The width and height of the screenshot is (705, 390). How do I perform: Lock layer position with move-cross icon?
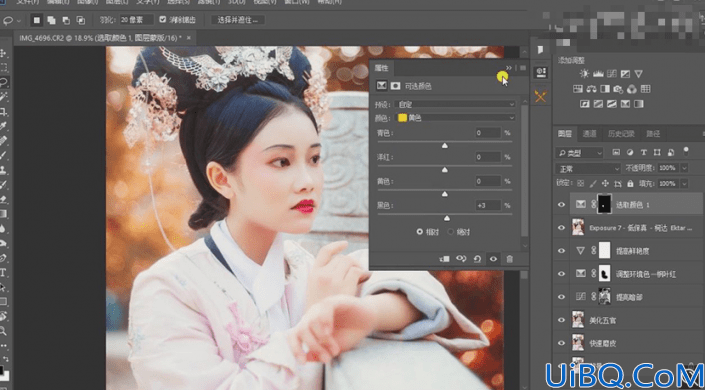point(605,184)
